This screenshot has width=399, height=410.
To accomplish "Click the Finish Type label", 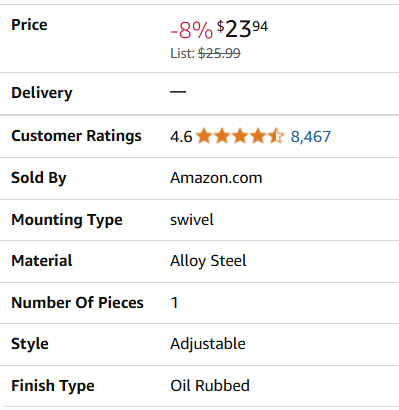I will (53, 386).
